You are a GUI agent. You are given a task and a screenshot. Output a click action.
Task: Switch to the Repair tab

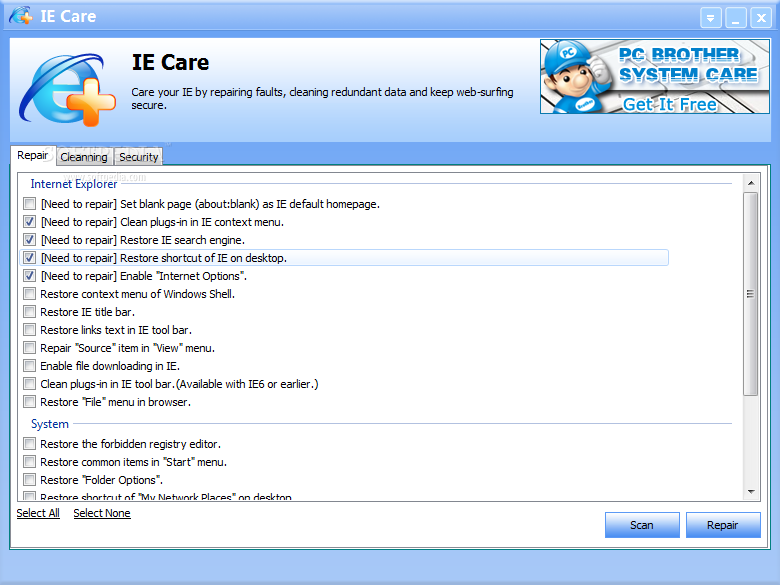pos(32,155)
